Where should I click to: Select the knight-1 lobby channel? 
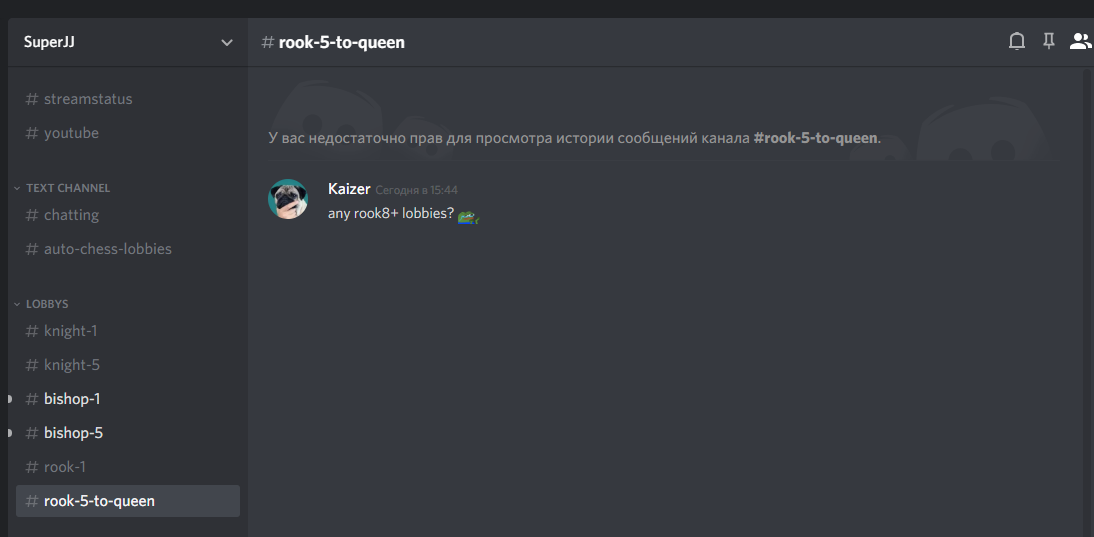128,331
